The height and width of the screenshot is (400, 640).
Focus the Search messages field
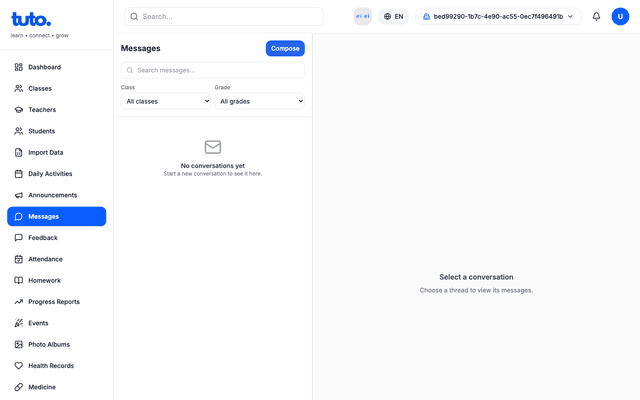[x=213, y=70]
